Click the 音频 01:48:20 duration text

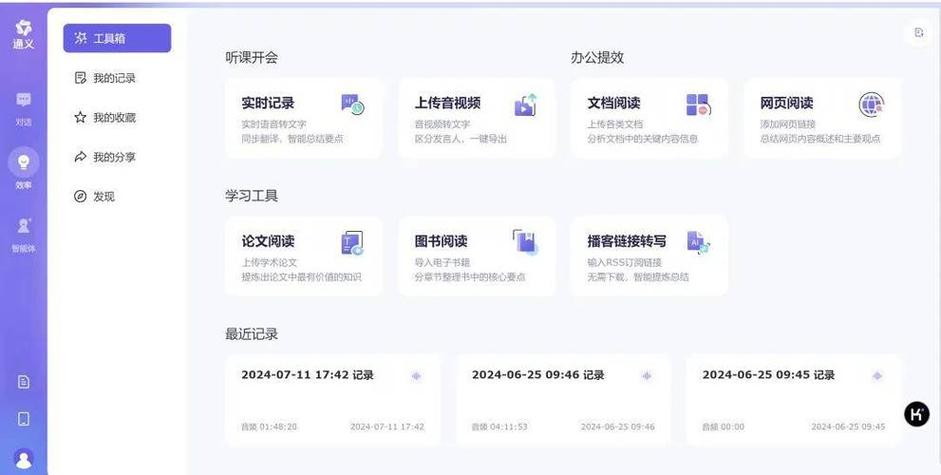tap(269, 427)
